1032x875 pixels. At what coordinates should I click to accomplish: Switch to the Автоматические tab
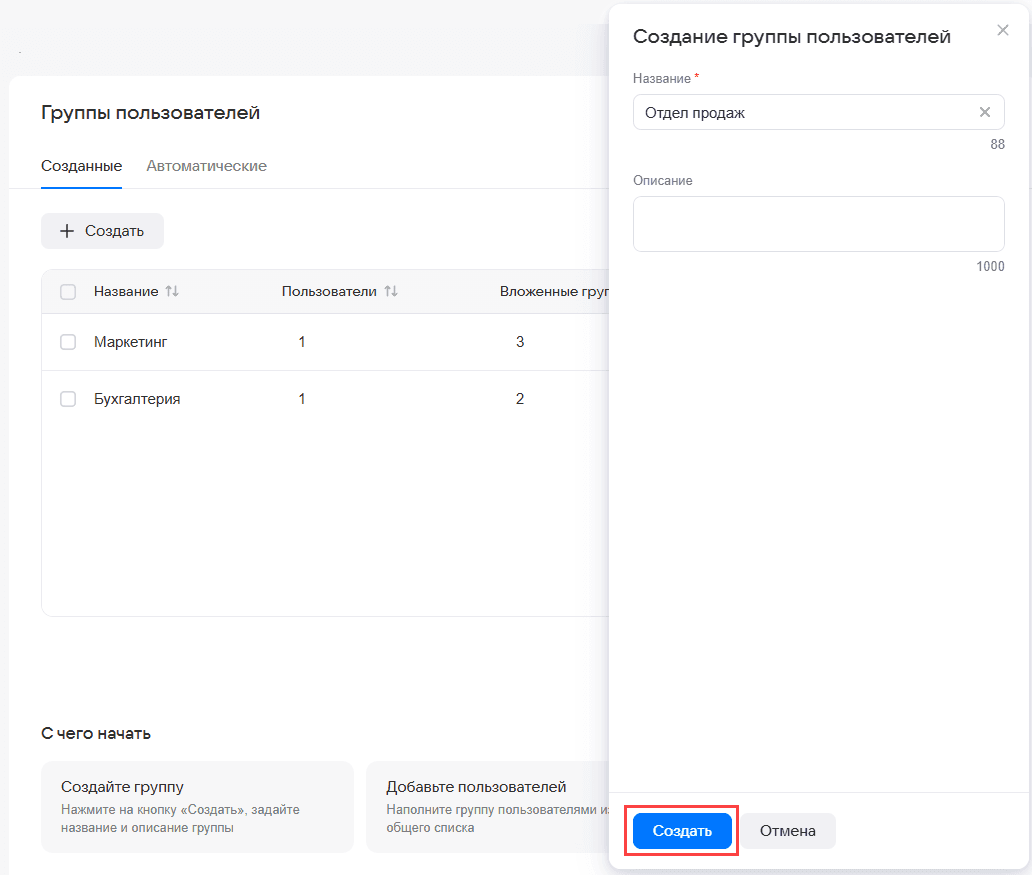point(207,166)
